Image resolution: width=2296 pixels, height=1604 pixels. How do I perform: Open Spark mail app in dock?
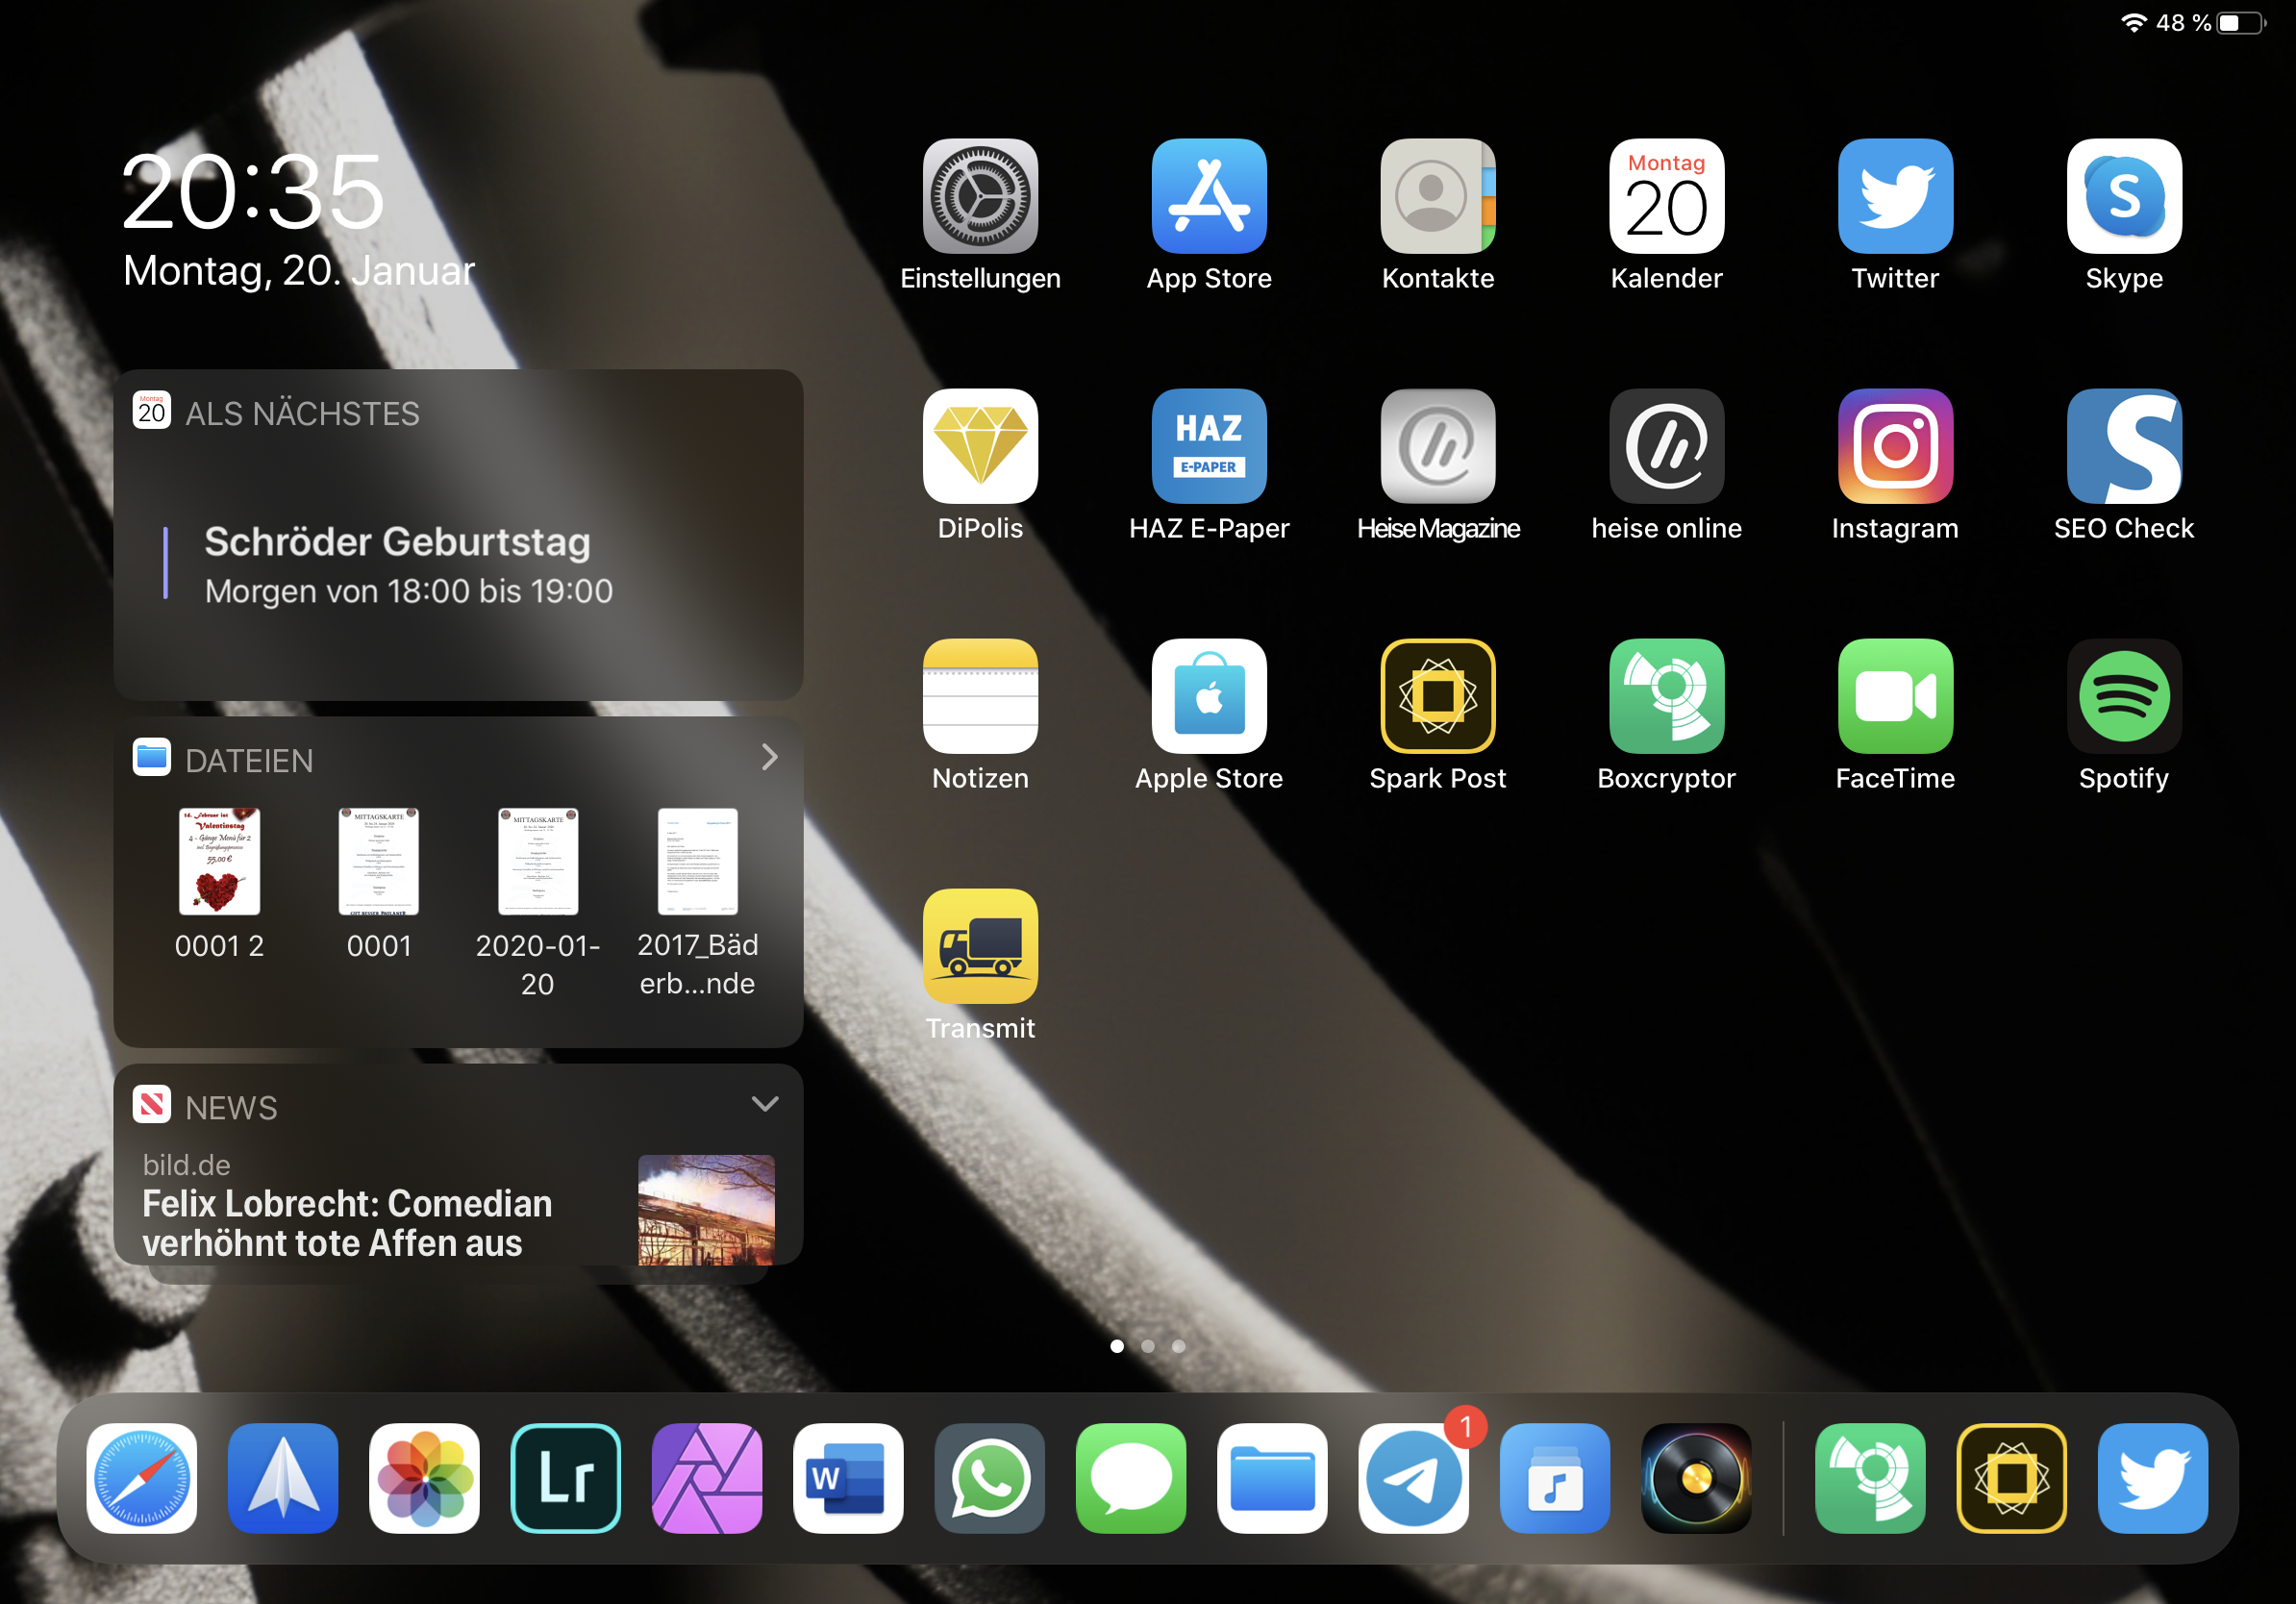point(283,1478)
